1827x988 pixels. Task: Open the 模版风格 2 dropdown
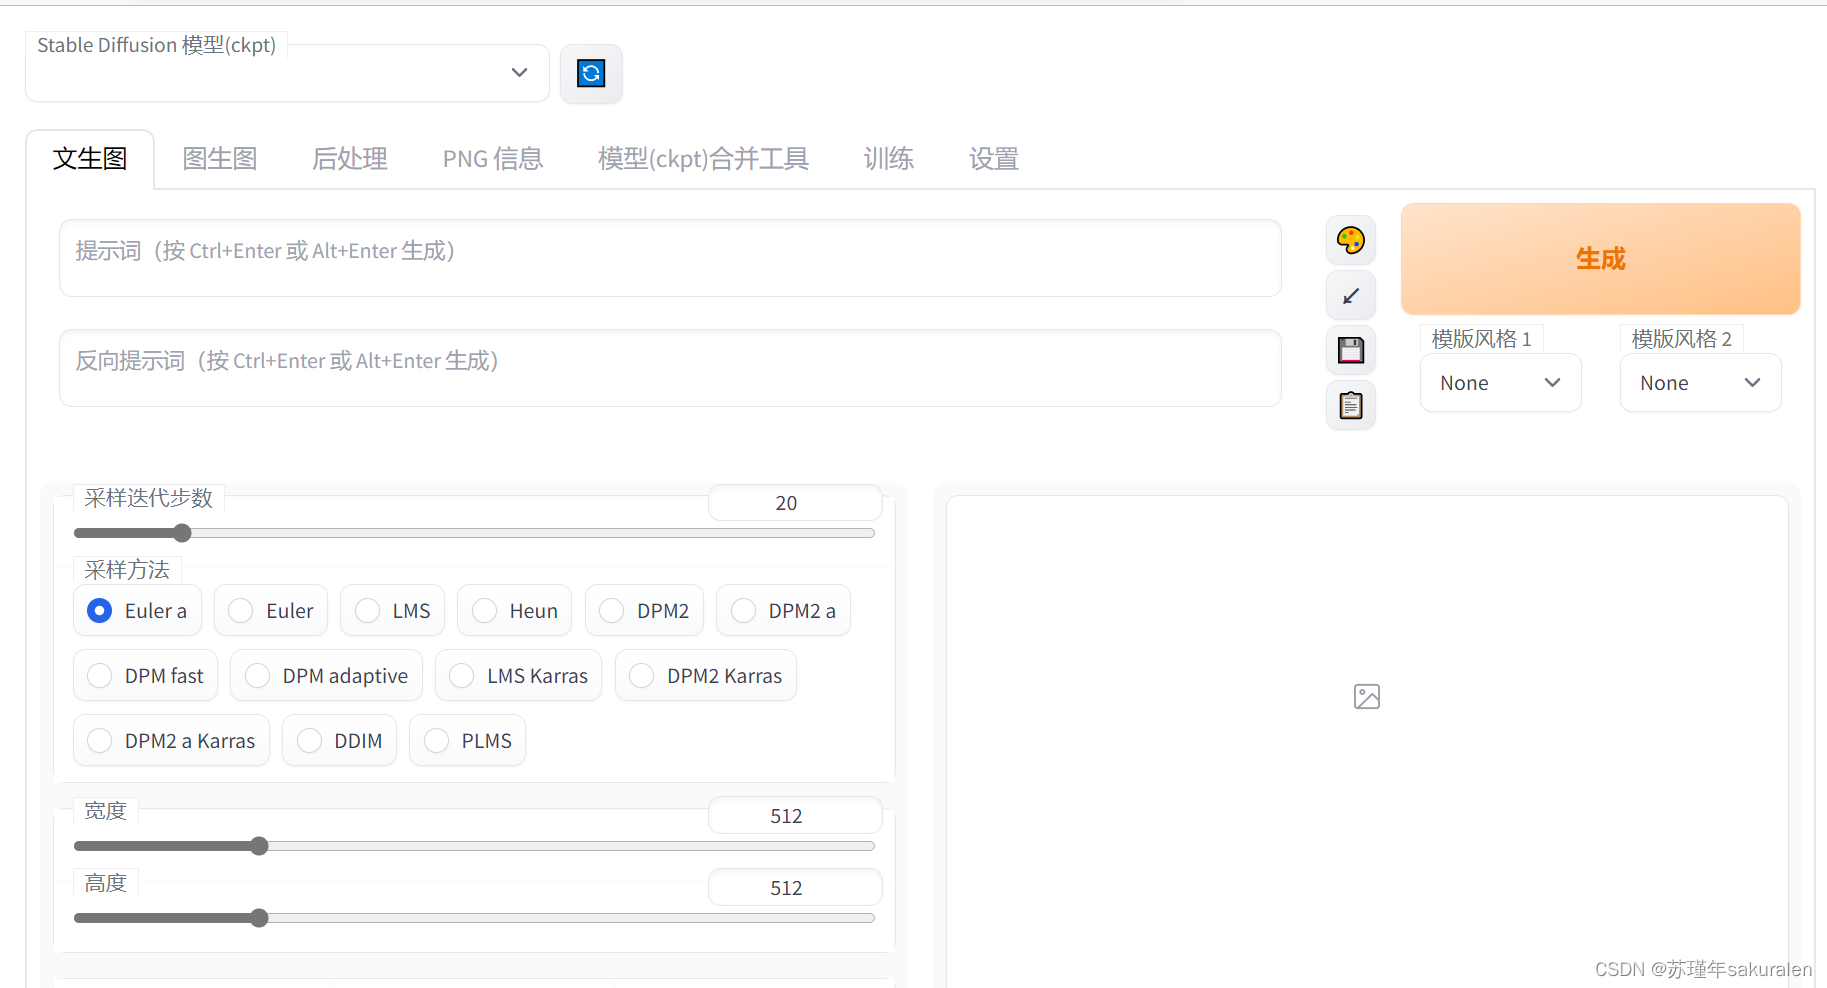[1700, 383]
